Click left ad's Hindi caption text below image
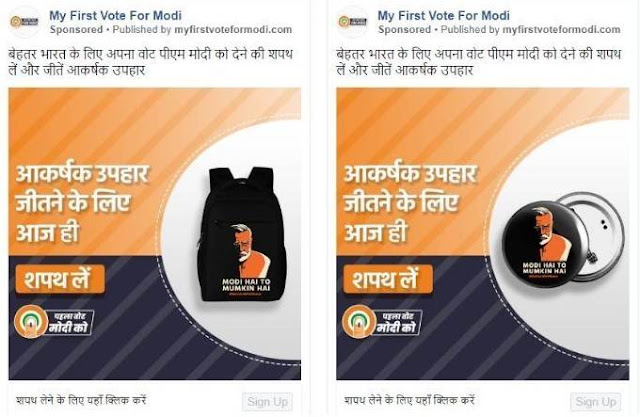Image resolution: width=640 pixels, height=417 pixels. [x=81, y=400]
